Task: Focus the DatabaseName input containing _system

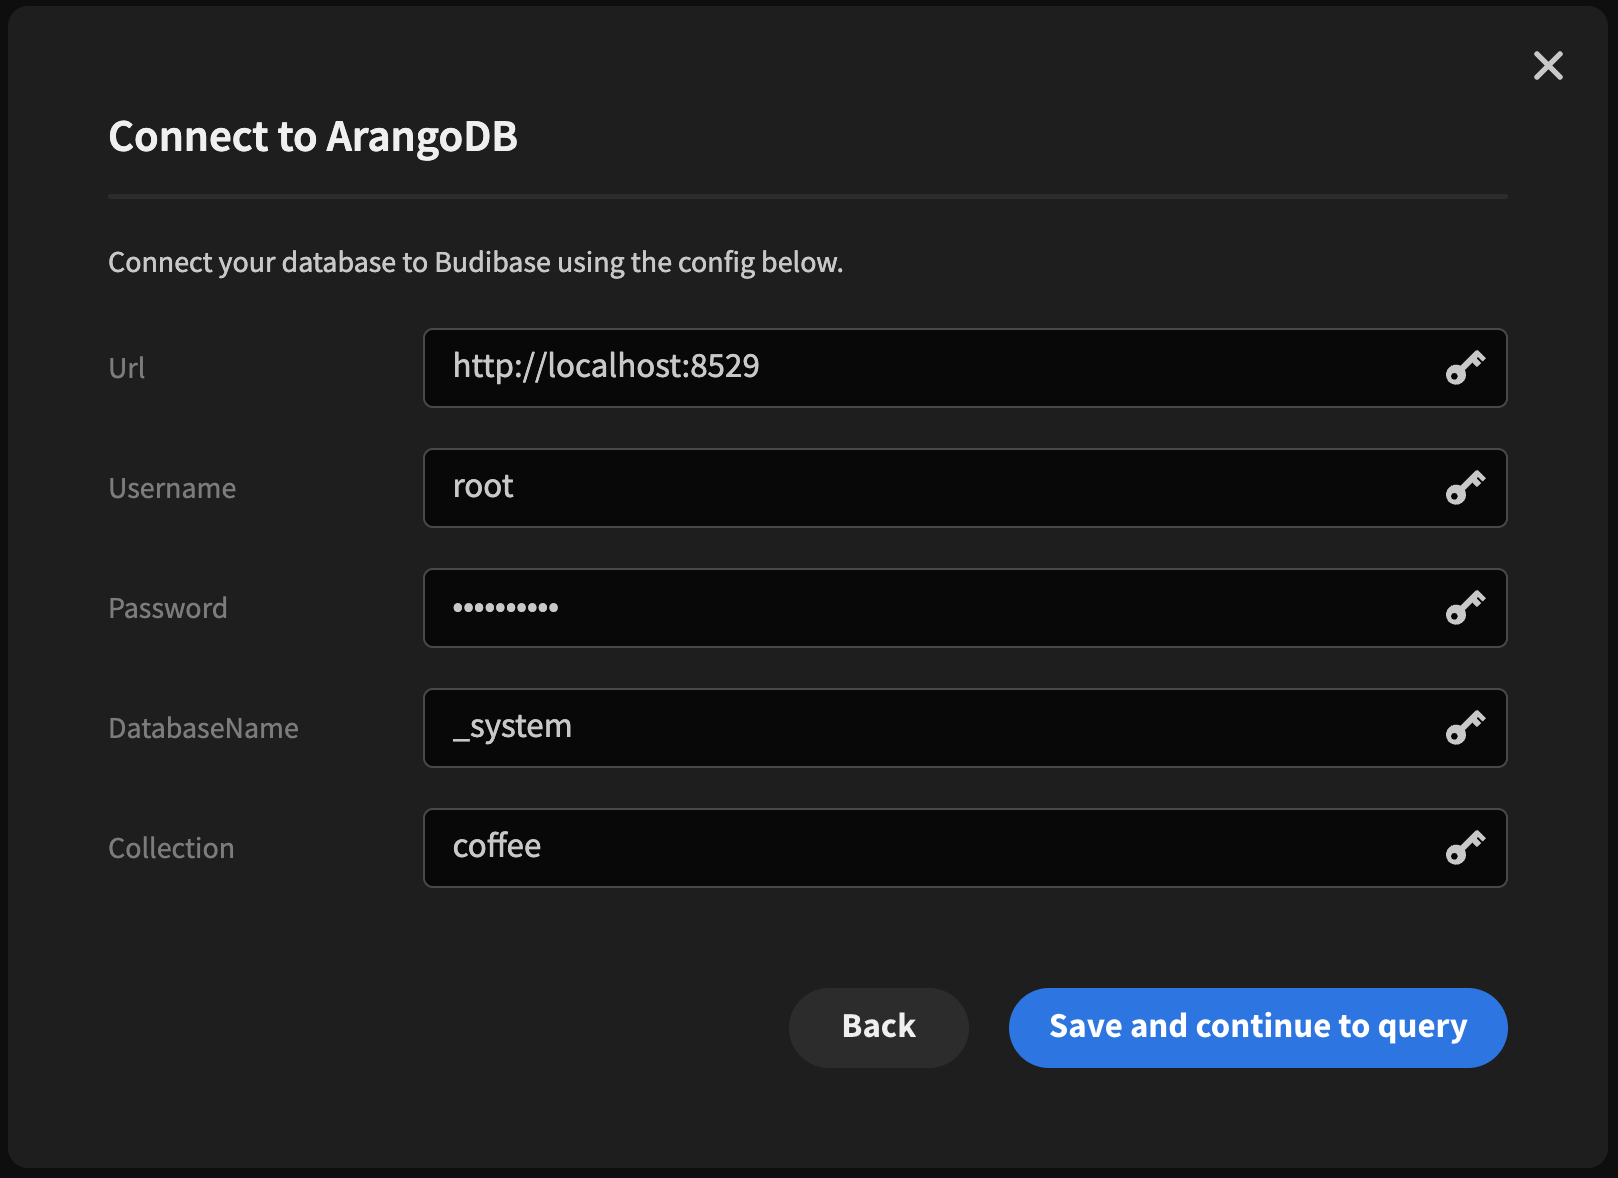Action: pyautogui.click(x=965, y=728)
